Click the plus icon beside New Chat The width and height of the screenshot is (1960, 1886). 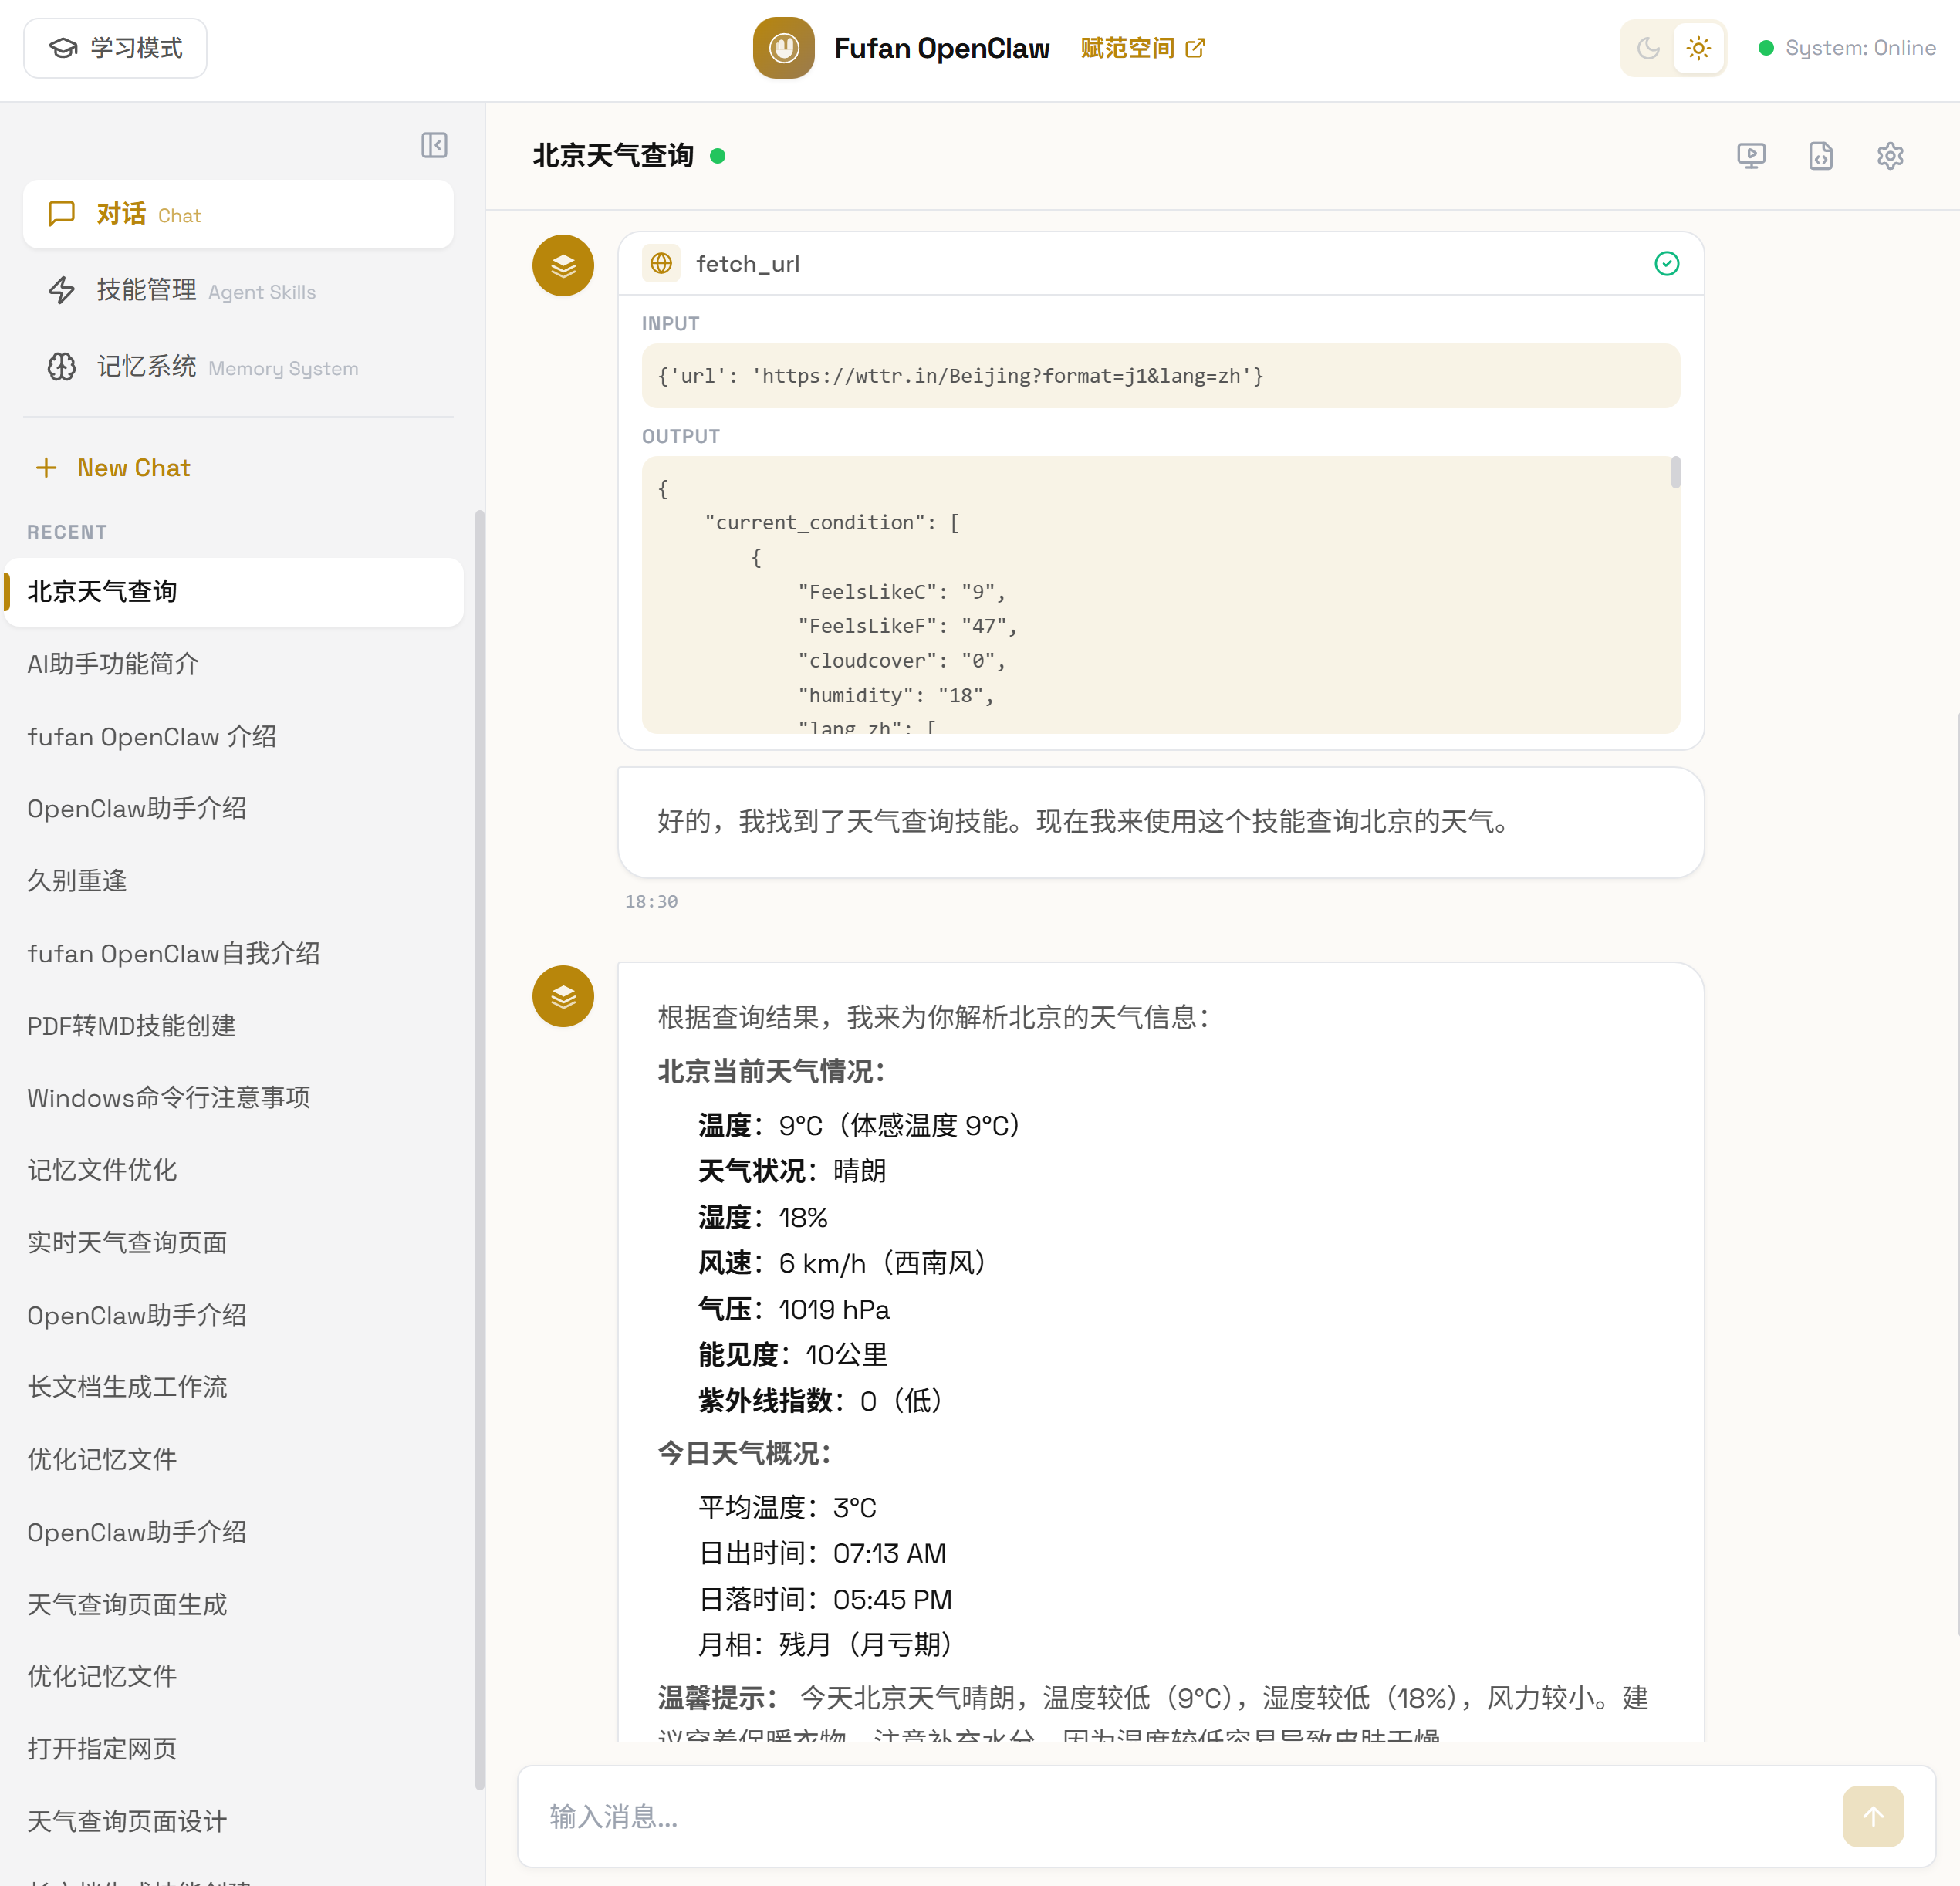(46, 467)
